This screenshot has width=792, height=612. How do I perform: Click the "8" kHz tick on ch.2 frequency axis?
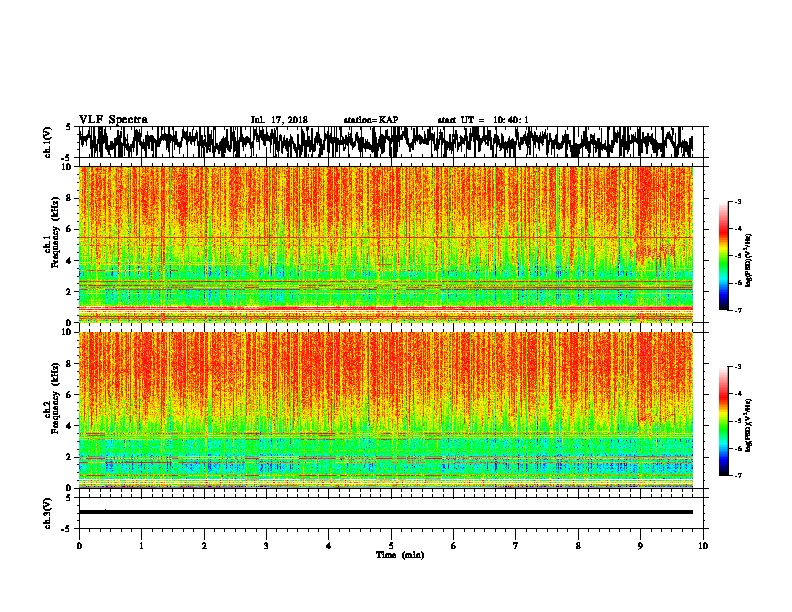[x=71, y=364]
